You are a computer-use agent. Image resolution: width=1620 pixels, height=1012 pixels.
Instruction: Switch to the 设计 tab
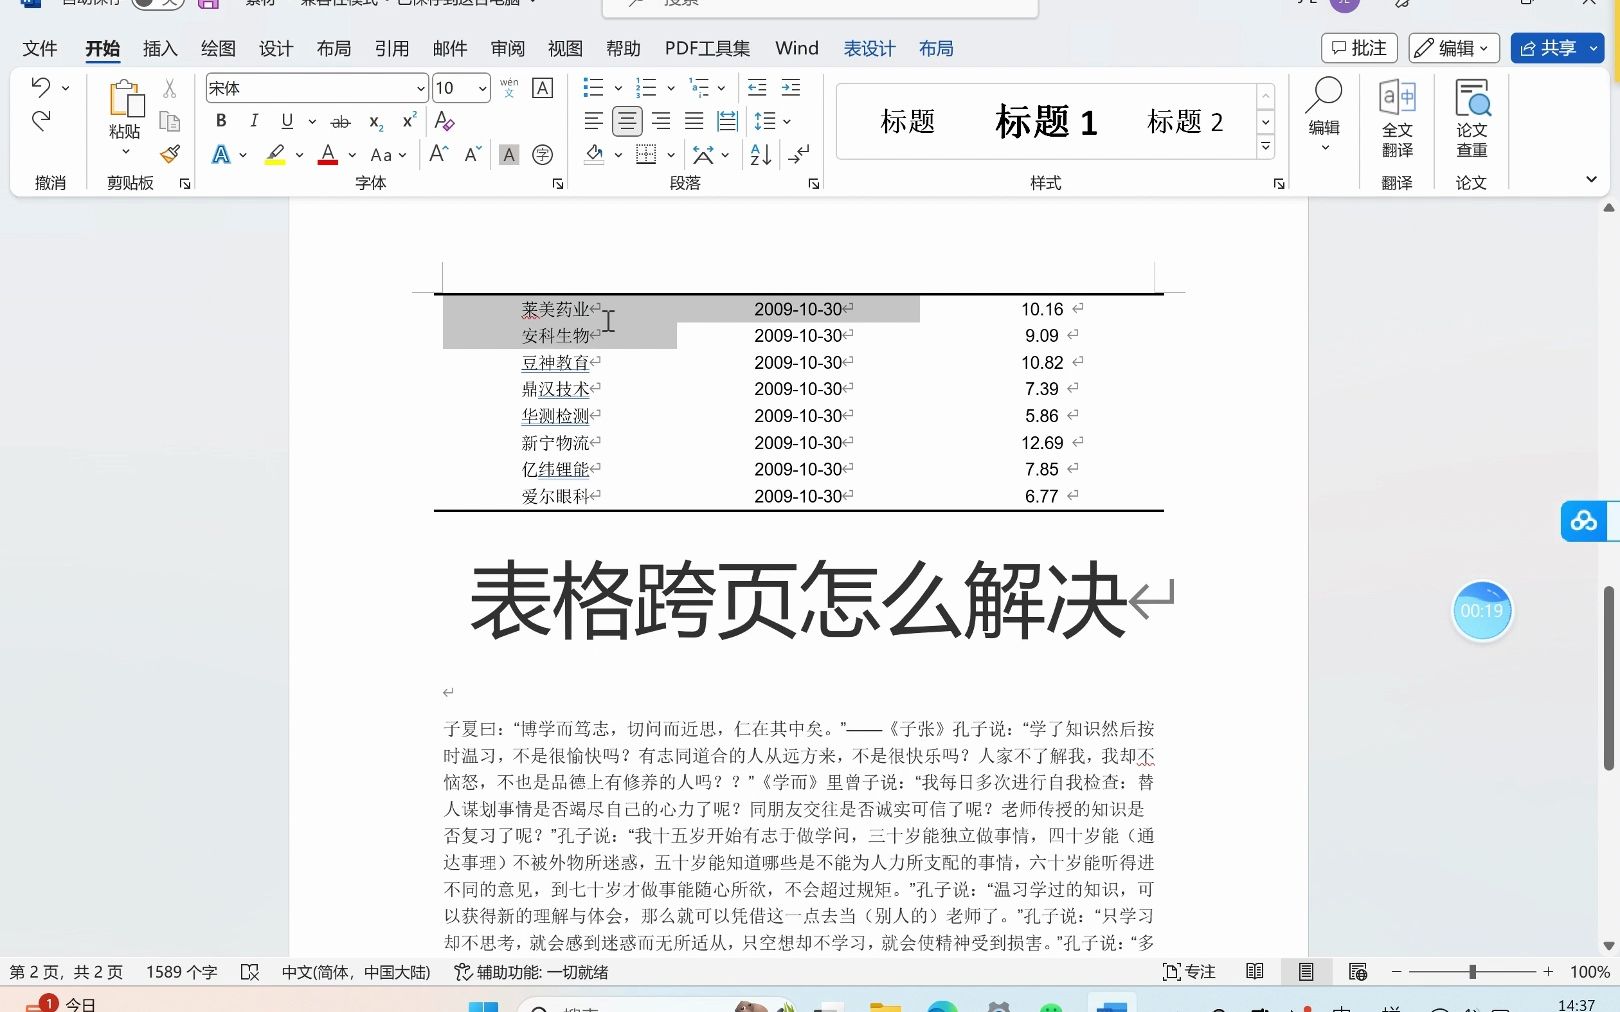276,48
